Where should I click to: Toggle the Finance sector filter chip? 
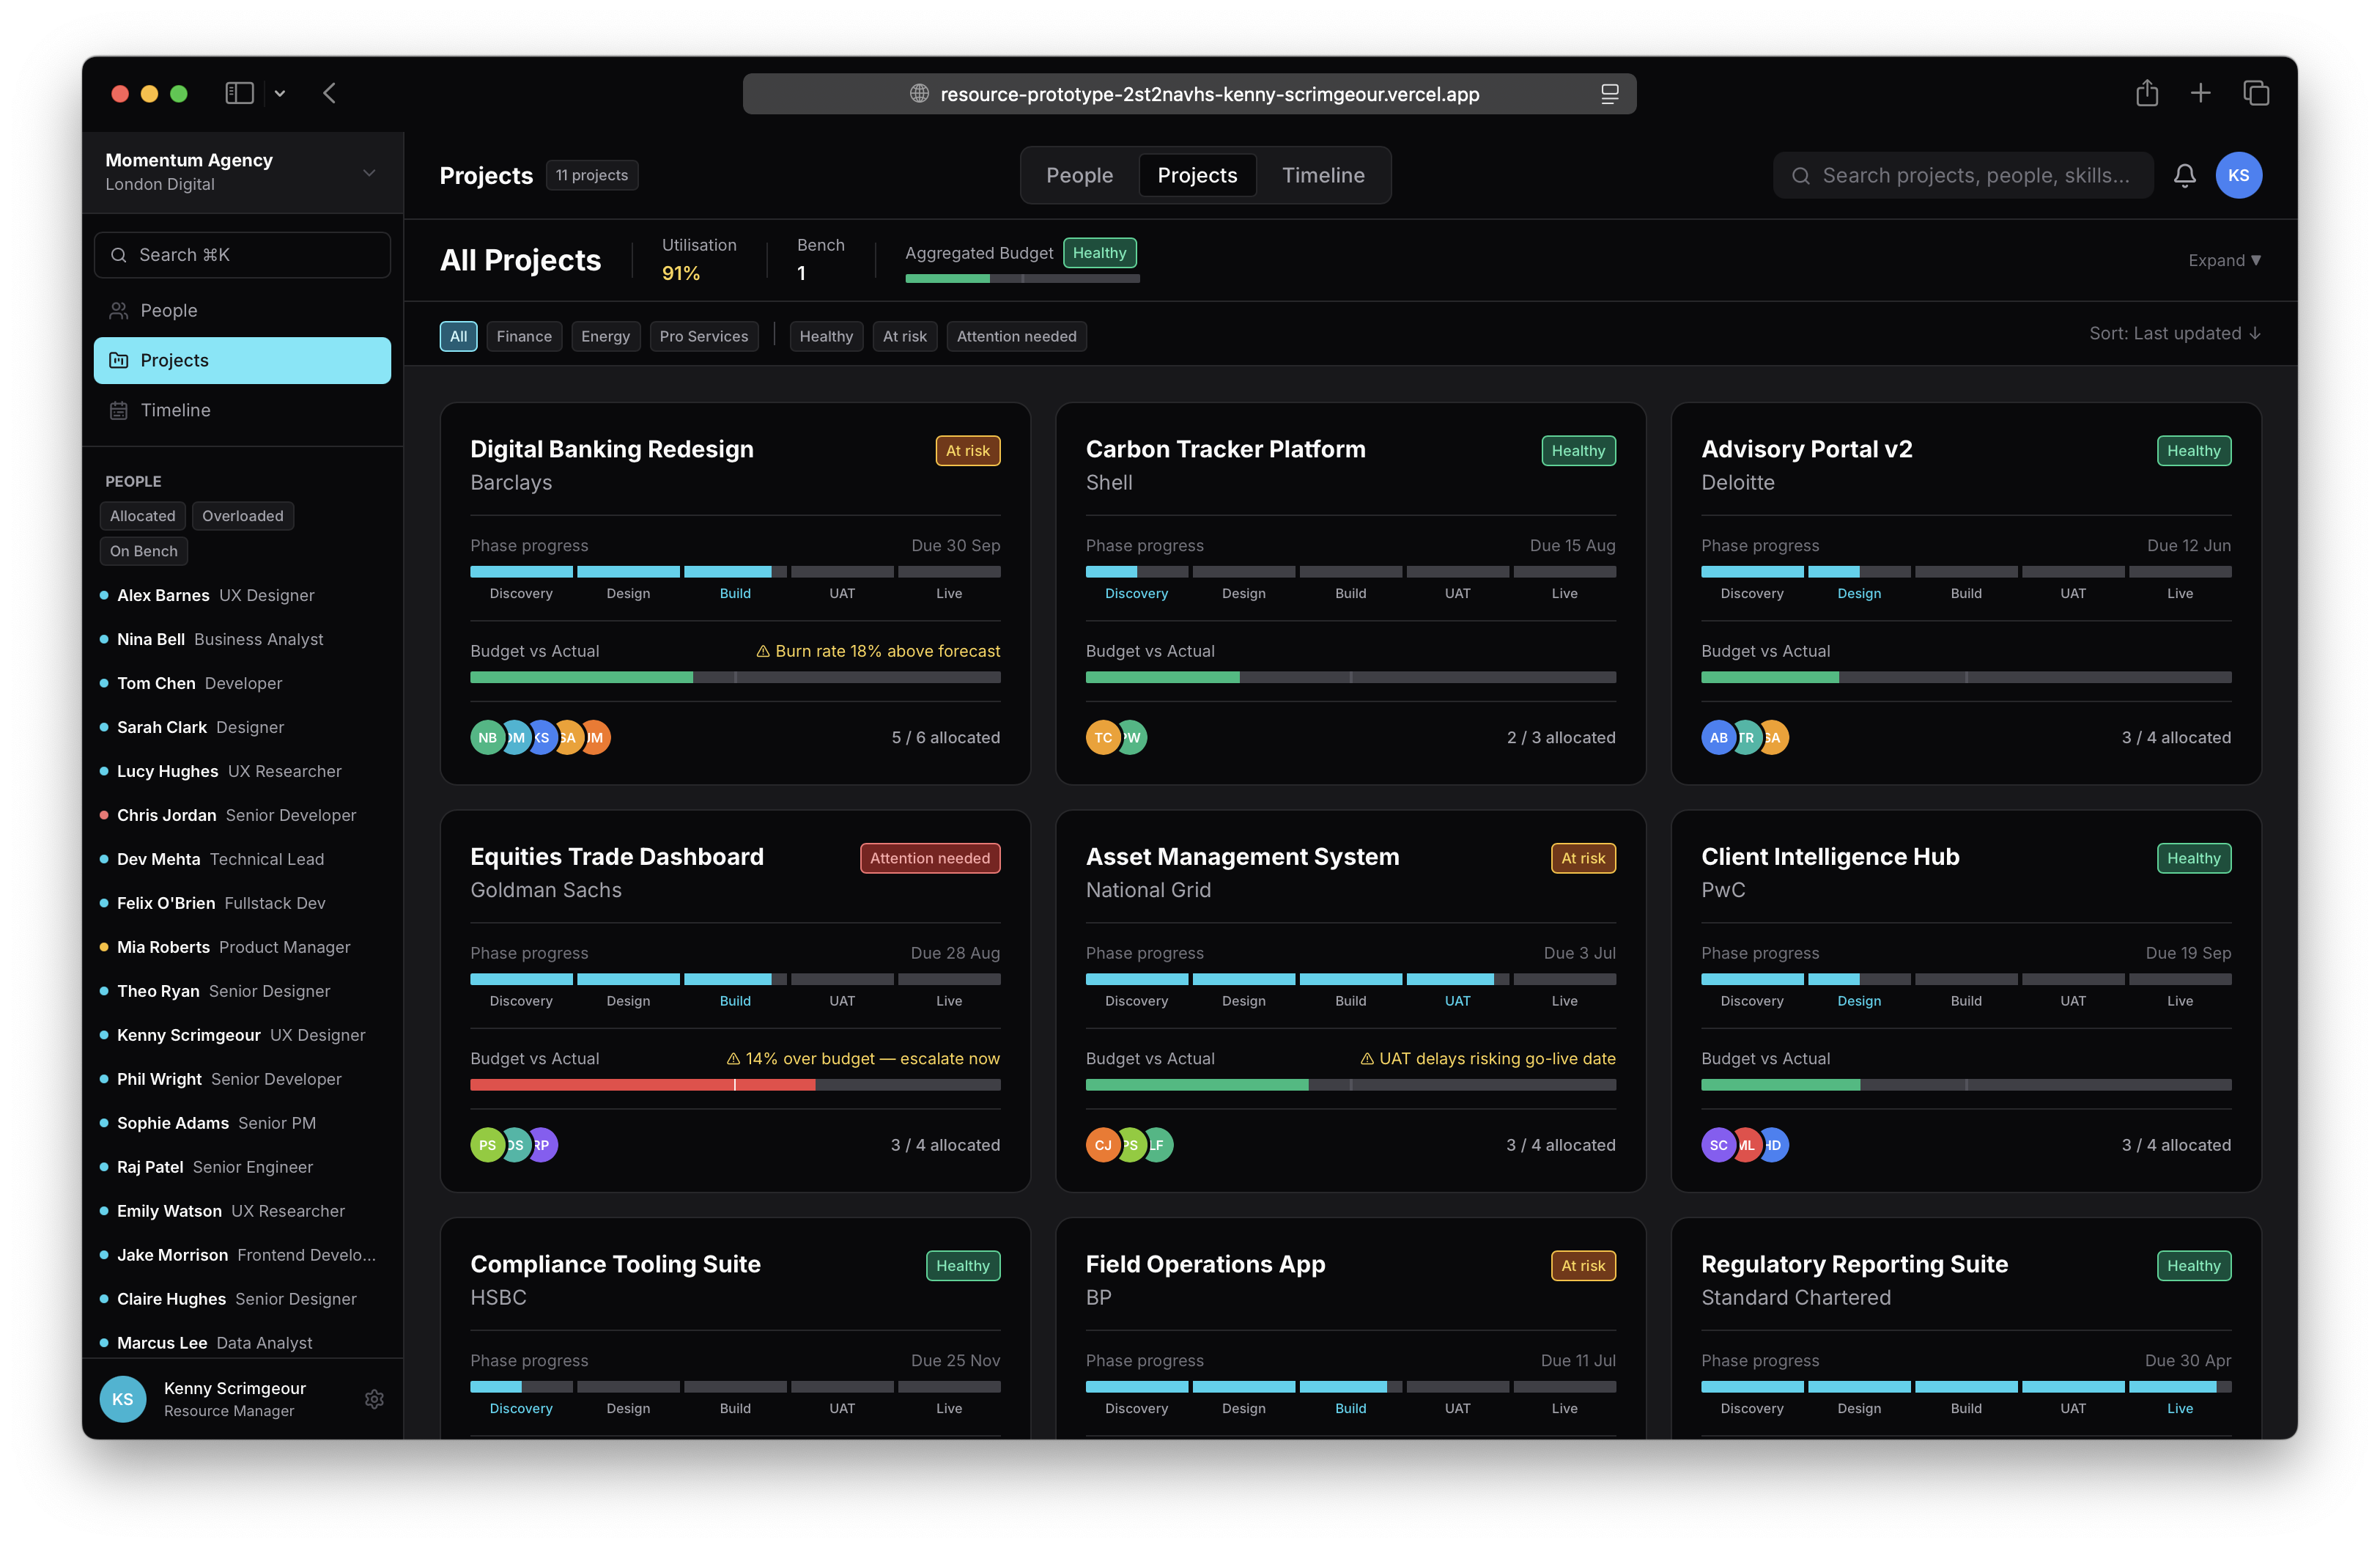click(x=523, y=336)
